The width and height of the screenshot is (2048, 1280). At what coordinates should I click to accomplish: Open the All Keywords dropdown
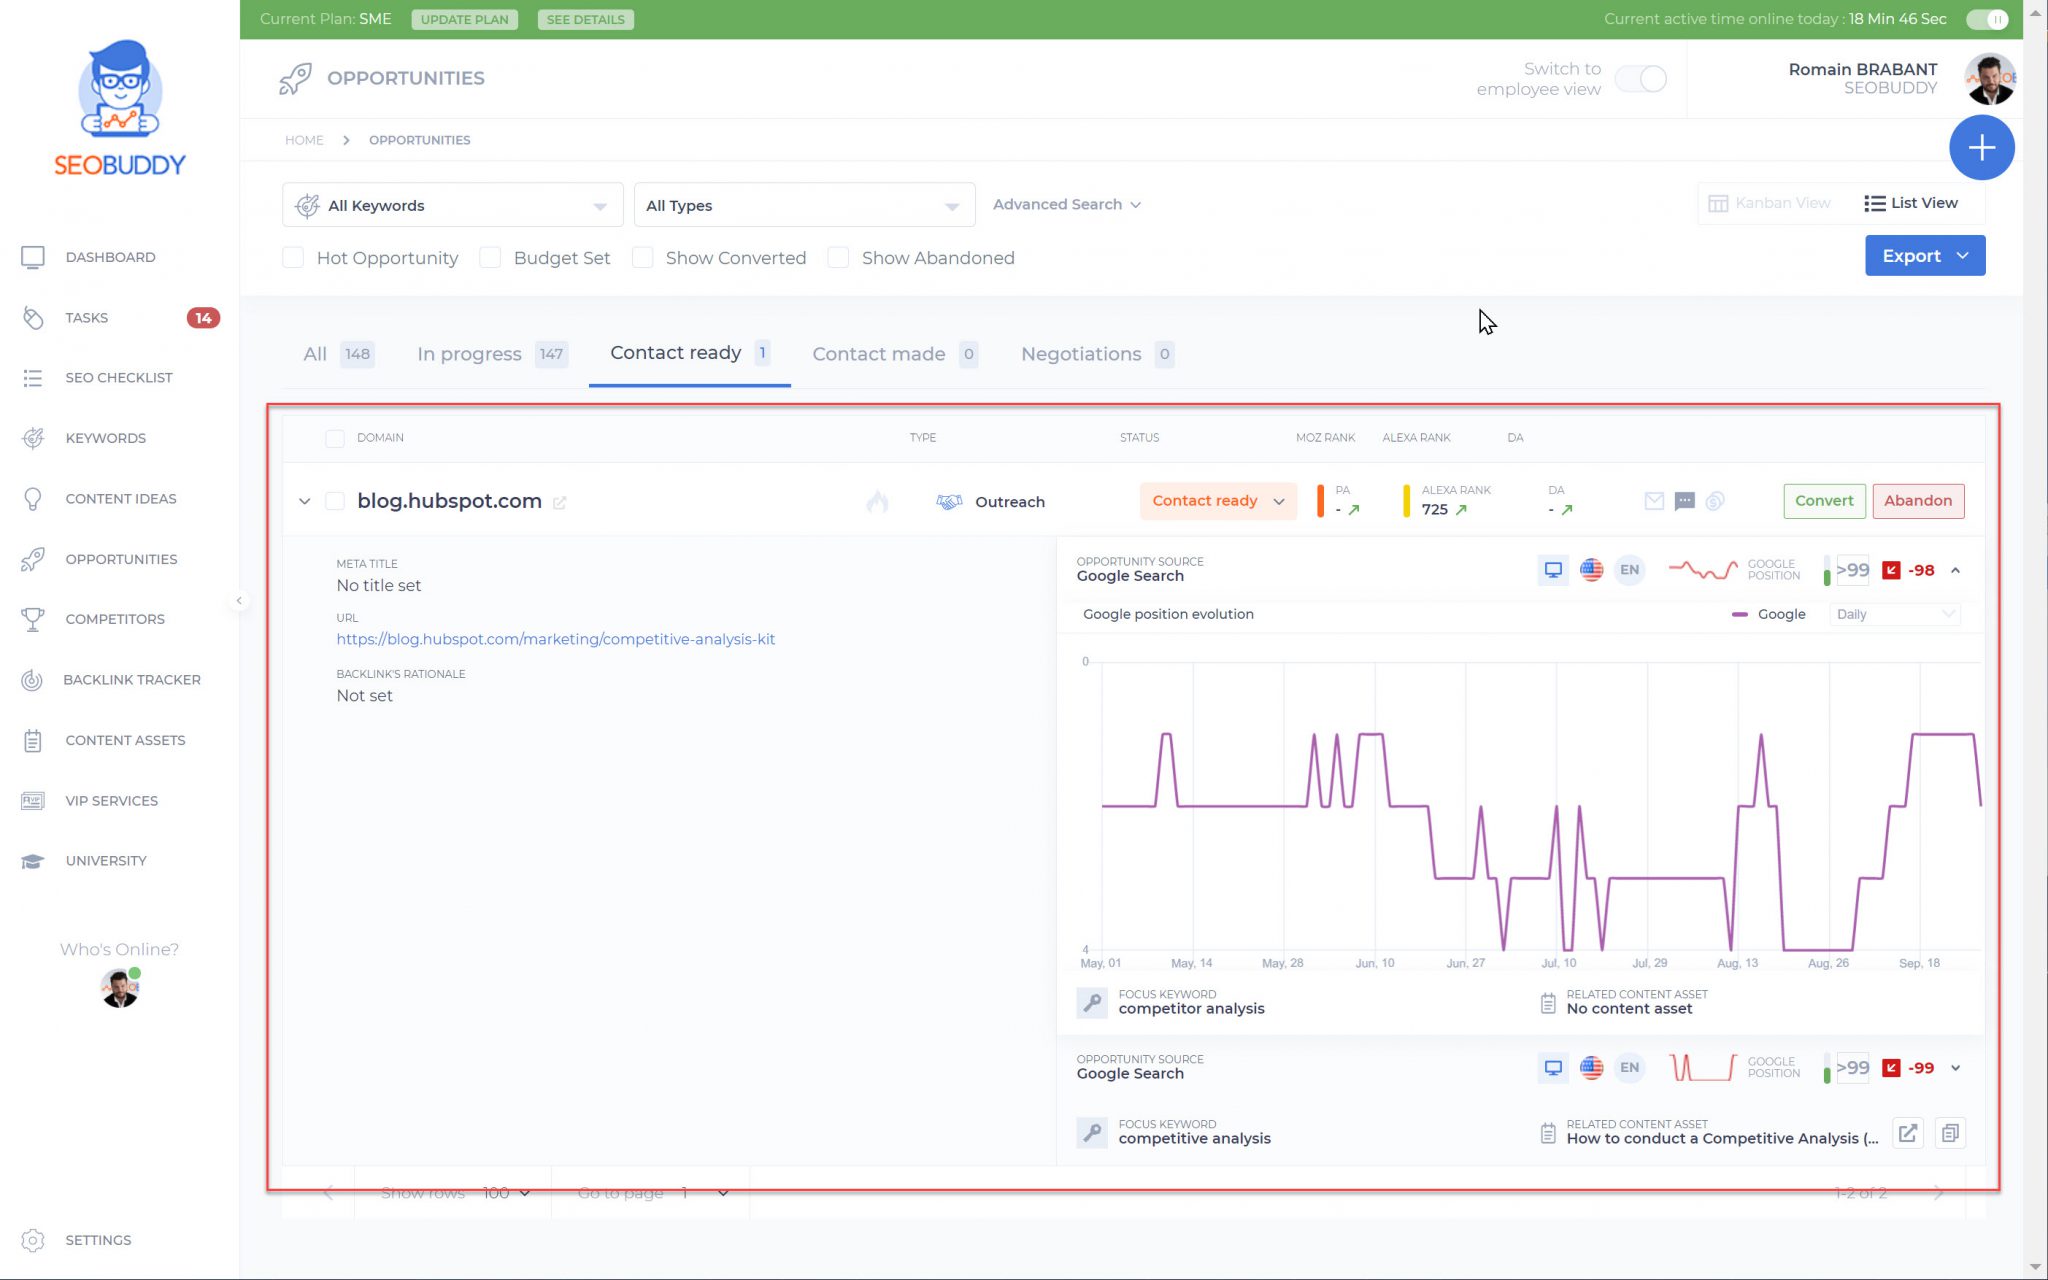[x=452, y=205]
